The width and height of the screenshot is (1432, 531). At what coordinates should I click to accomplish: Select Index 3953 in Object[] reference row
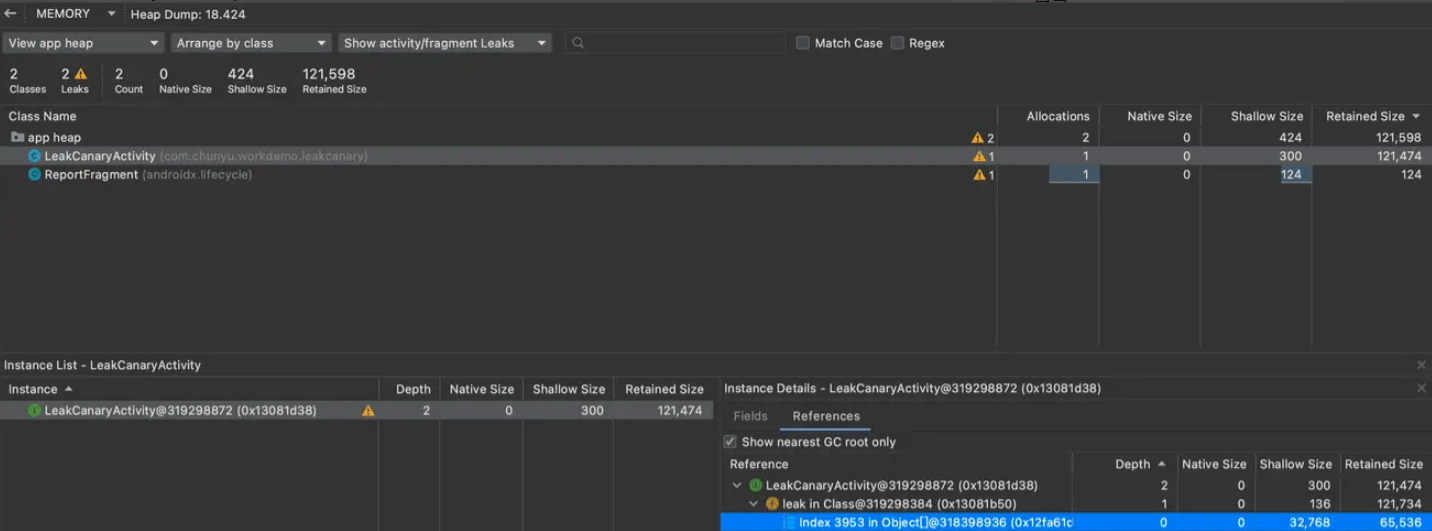[1076, 522]
